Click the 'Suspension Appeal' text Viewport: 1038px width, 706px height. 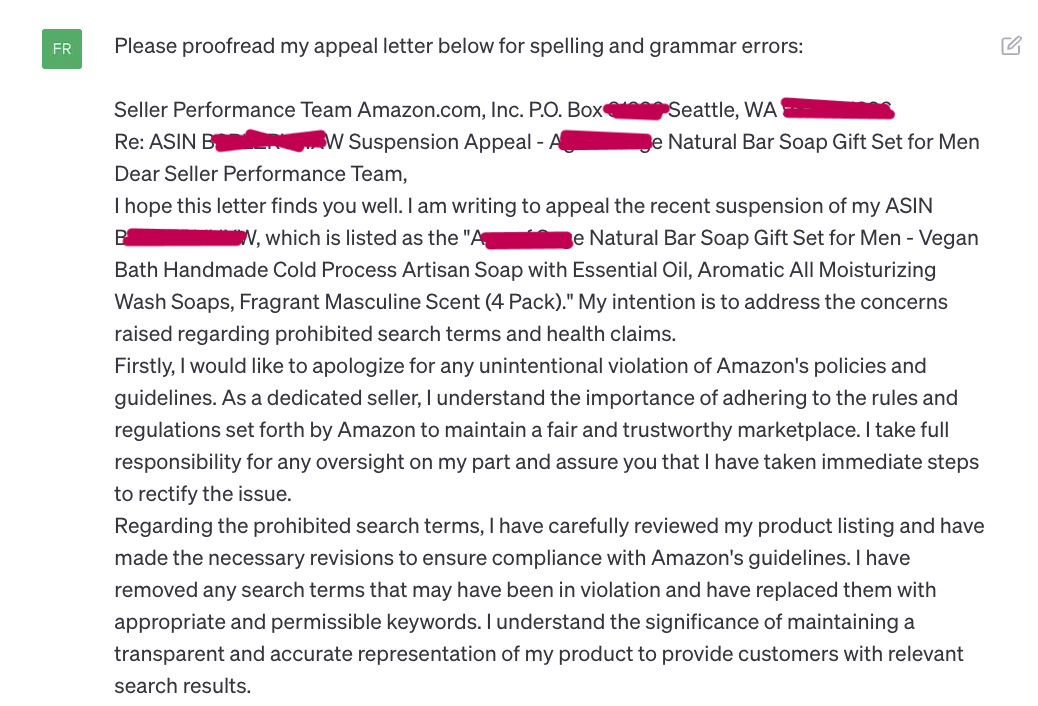444,142
